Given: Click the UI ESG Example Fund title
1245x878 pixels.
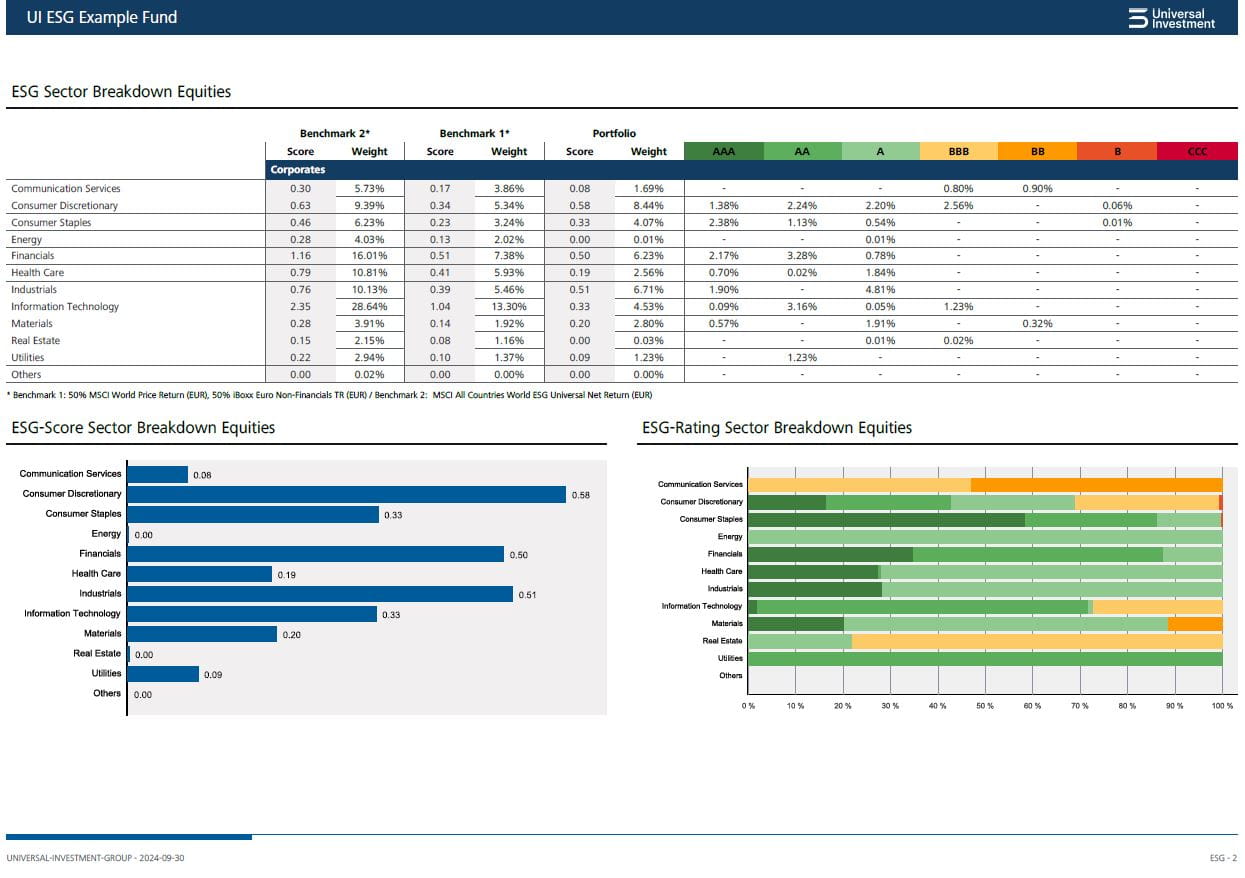Looking at the screenshot, I should [x=102, y=18].
